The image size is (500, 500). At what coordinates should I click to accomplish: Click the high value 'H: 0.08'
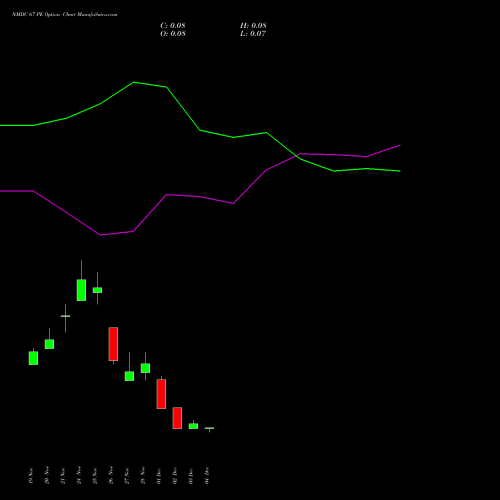[x=253, y=26]
